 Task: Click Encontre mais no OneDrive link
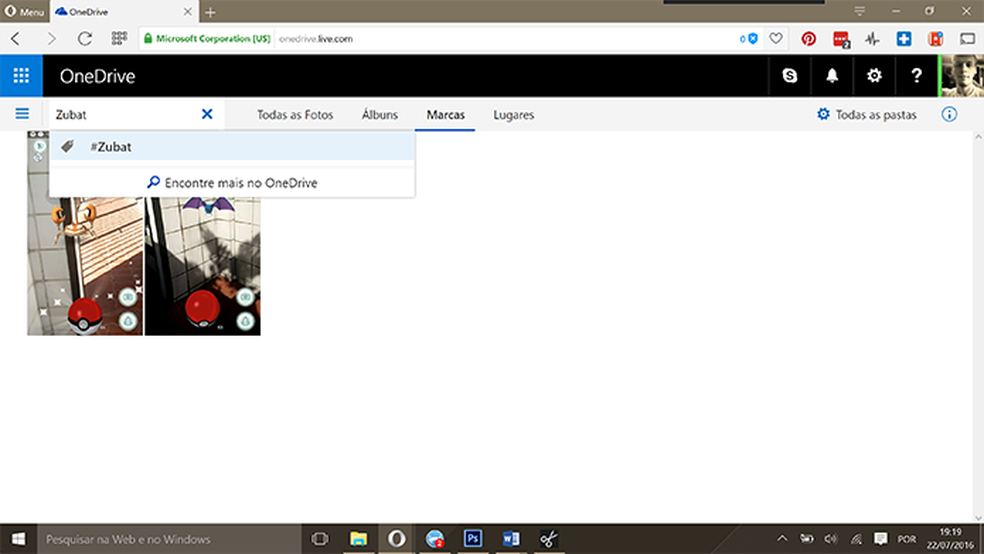(232, 183)
